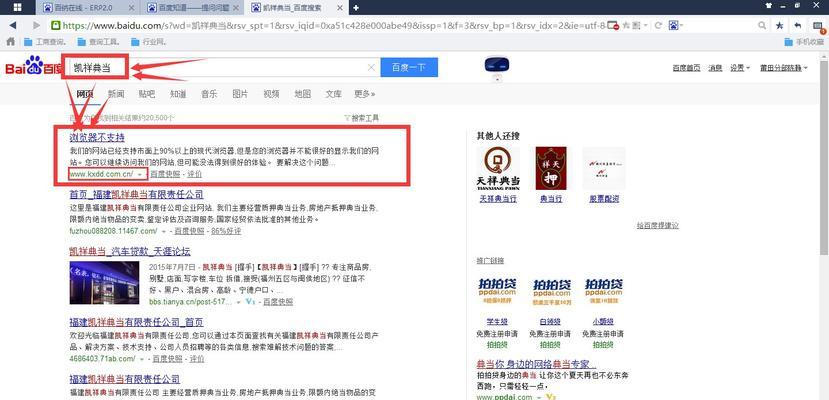Screen dimensions: 829x400
Task: Open the 行业网 bookmark folder
Action: pyautogui.click(x=149, y=42)
